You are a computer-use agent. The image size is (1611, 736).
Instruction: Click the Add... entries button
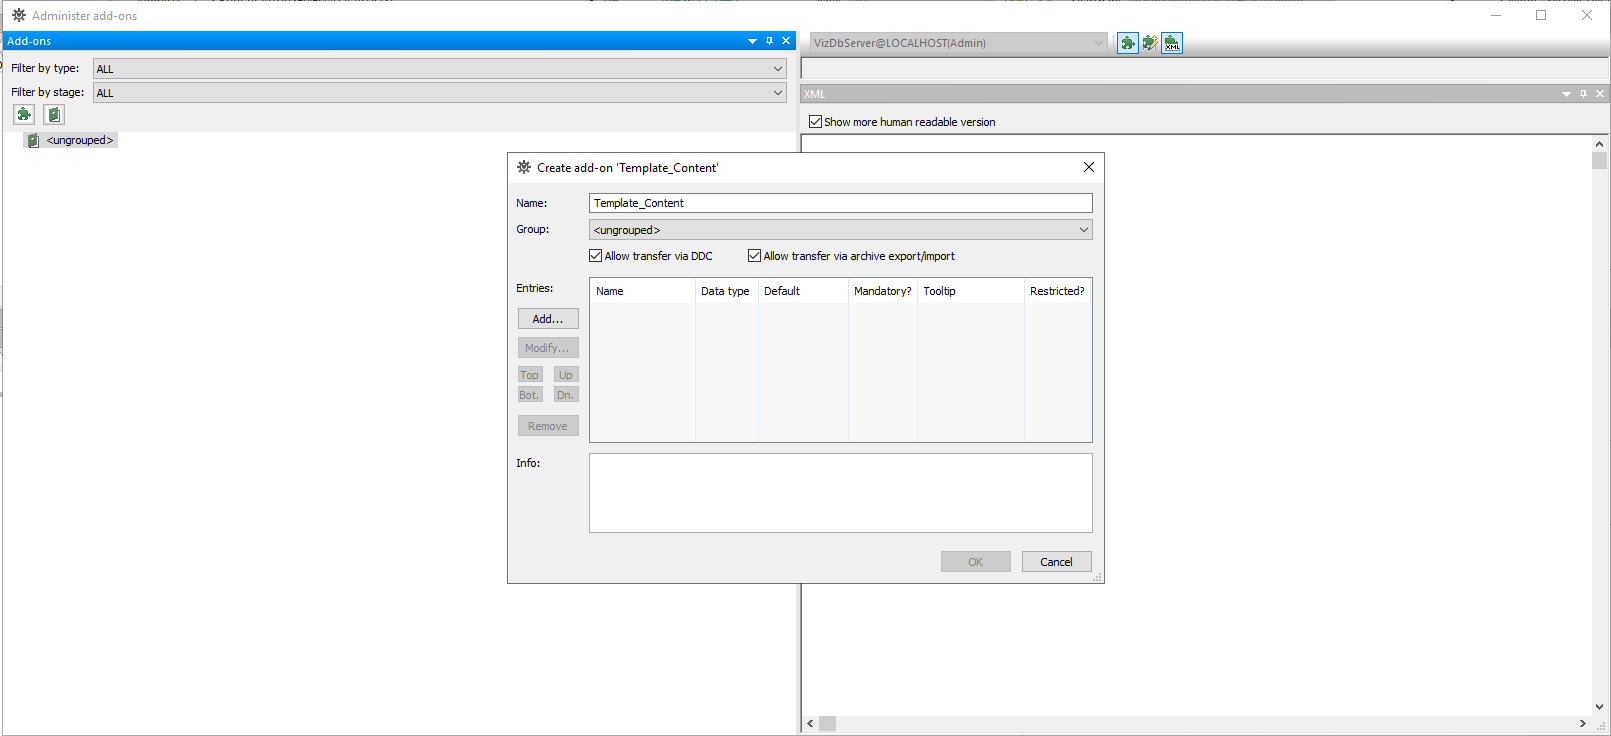click(x=548, y=319)
